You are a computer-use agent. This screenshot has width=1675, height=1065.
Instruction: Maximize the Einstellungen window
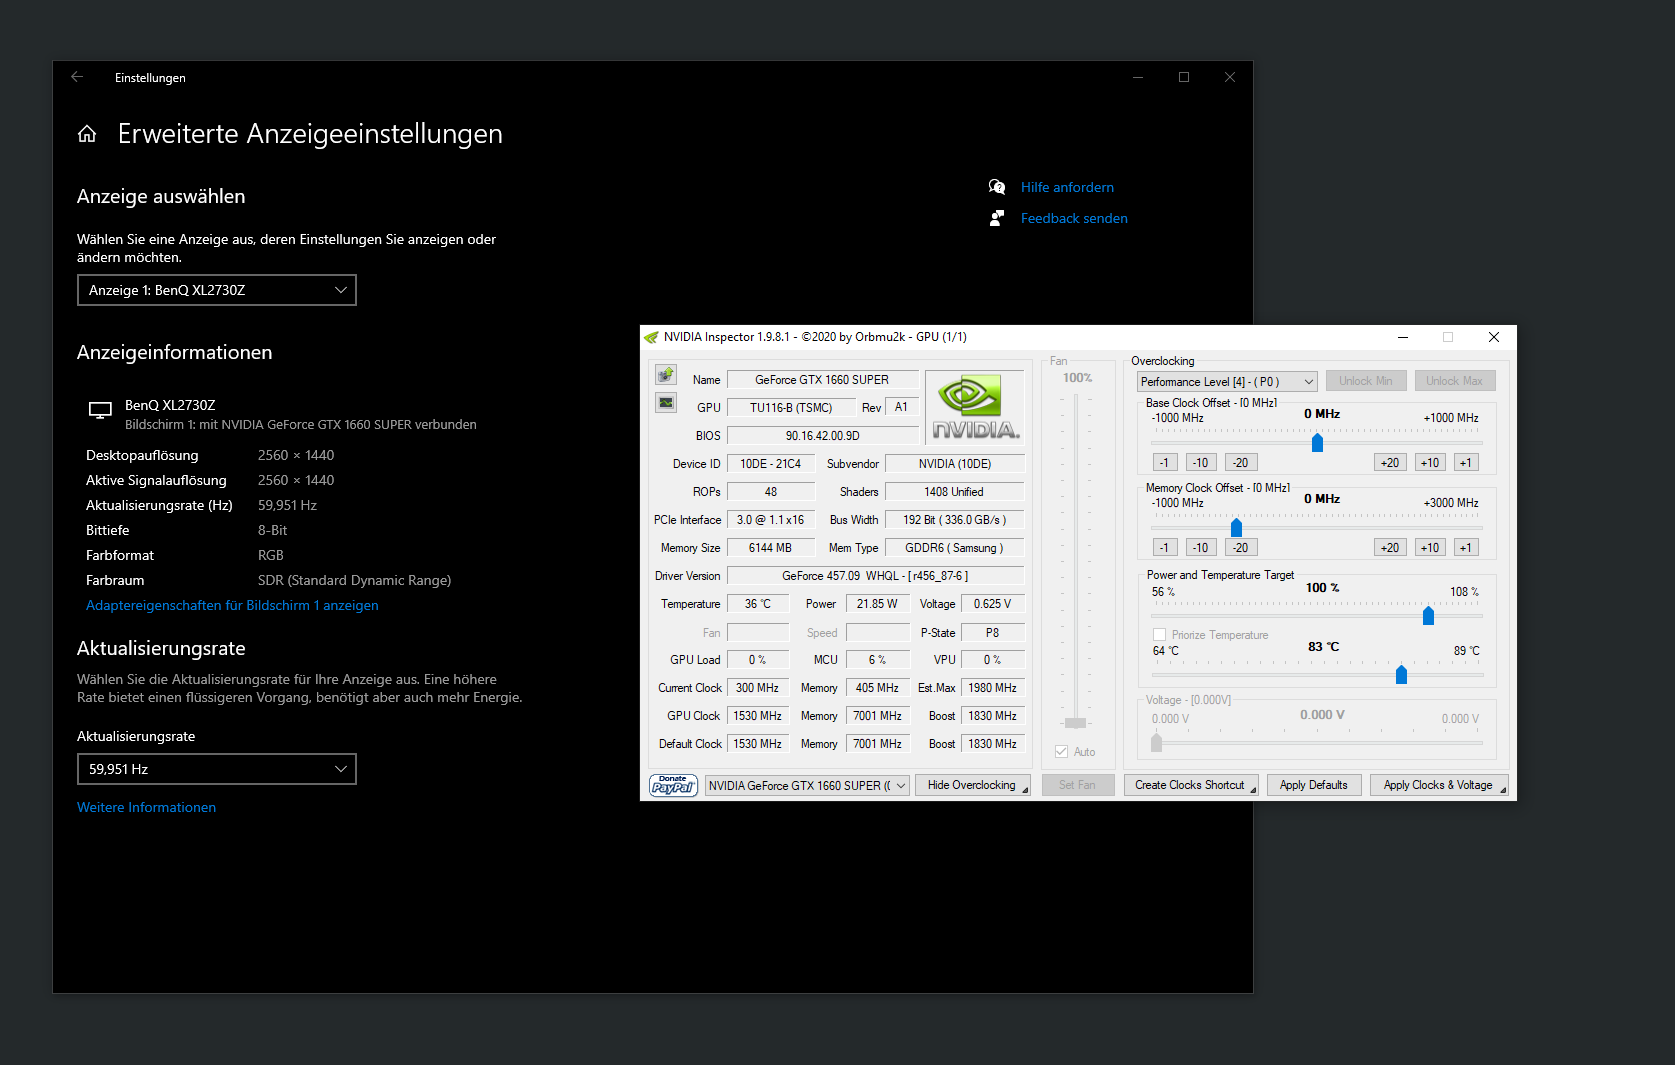pos(1184,77)
